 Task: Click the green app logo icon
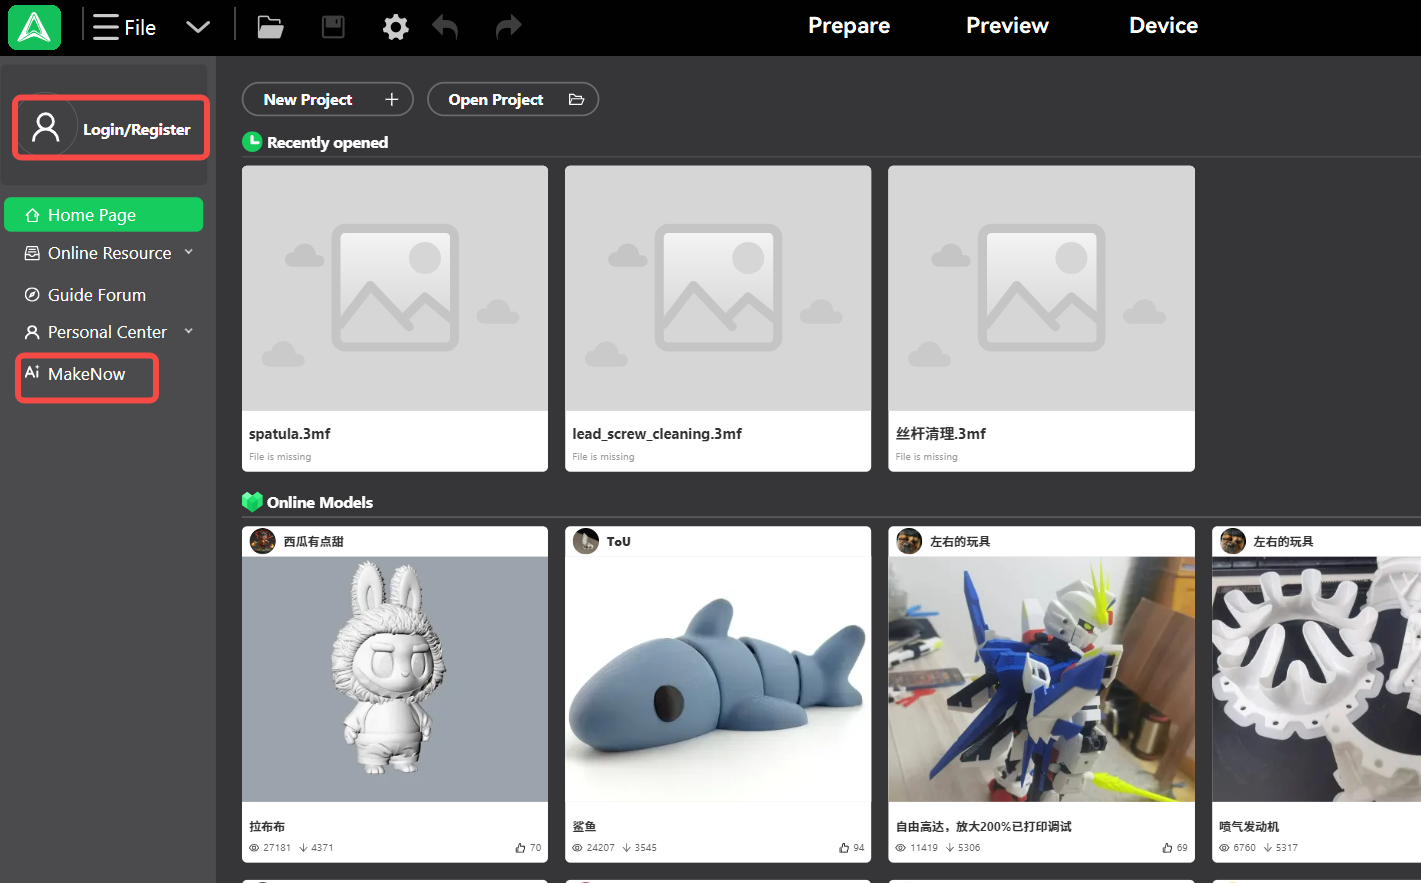tap(34, 27)
